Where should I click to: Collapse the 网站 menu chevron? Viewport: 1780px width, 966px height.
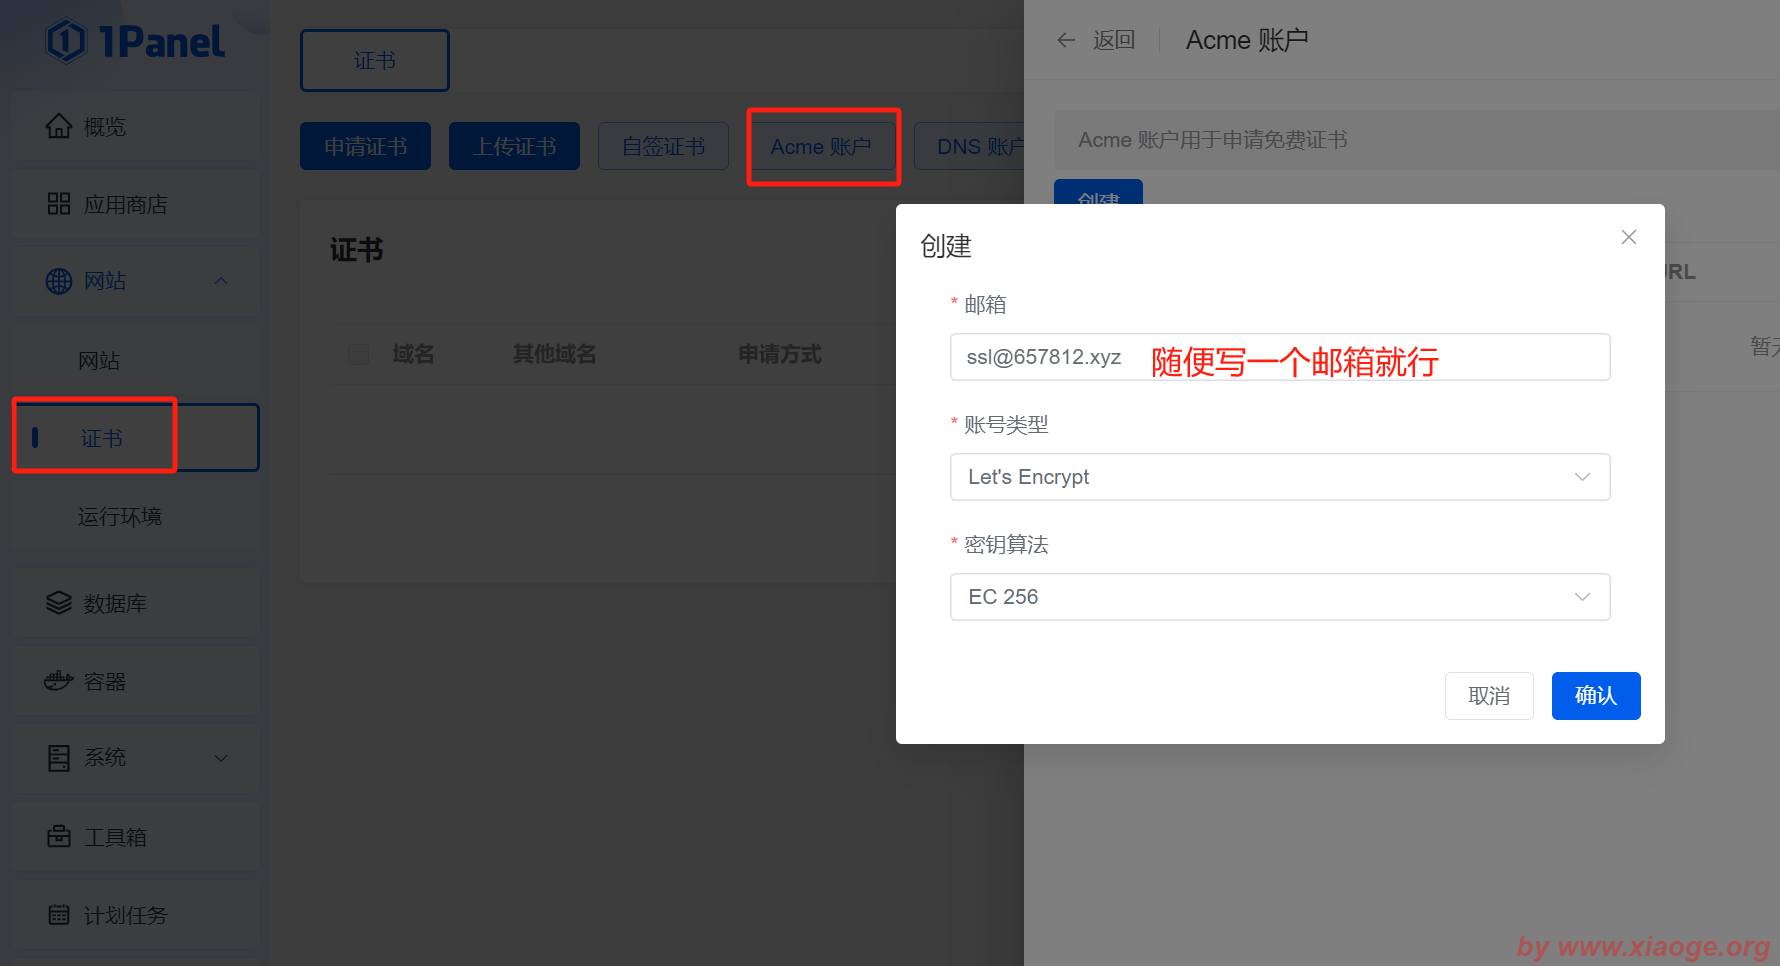pyautogui.click(x=221, y=281)
